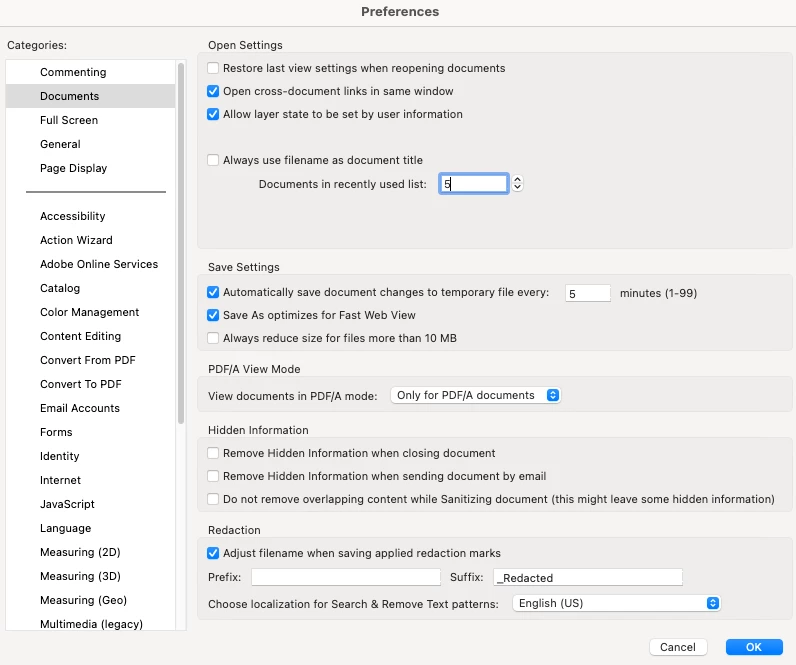Enable Restore last view settings checkbox

tap(213, 69)
